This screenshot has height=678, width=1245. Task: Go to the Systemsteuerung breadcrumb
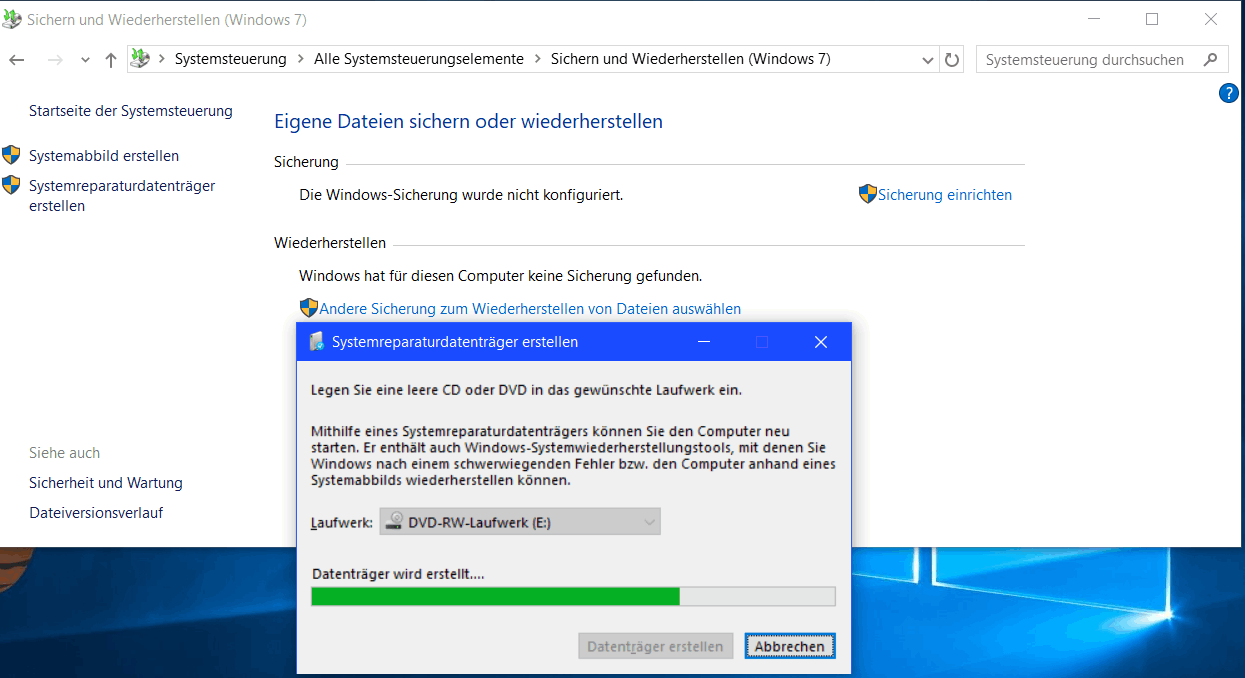(x=231, y=59)
